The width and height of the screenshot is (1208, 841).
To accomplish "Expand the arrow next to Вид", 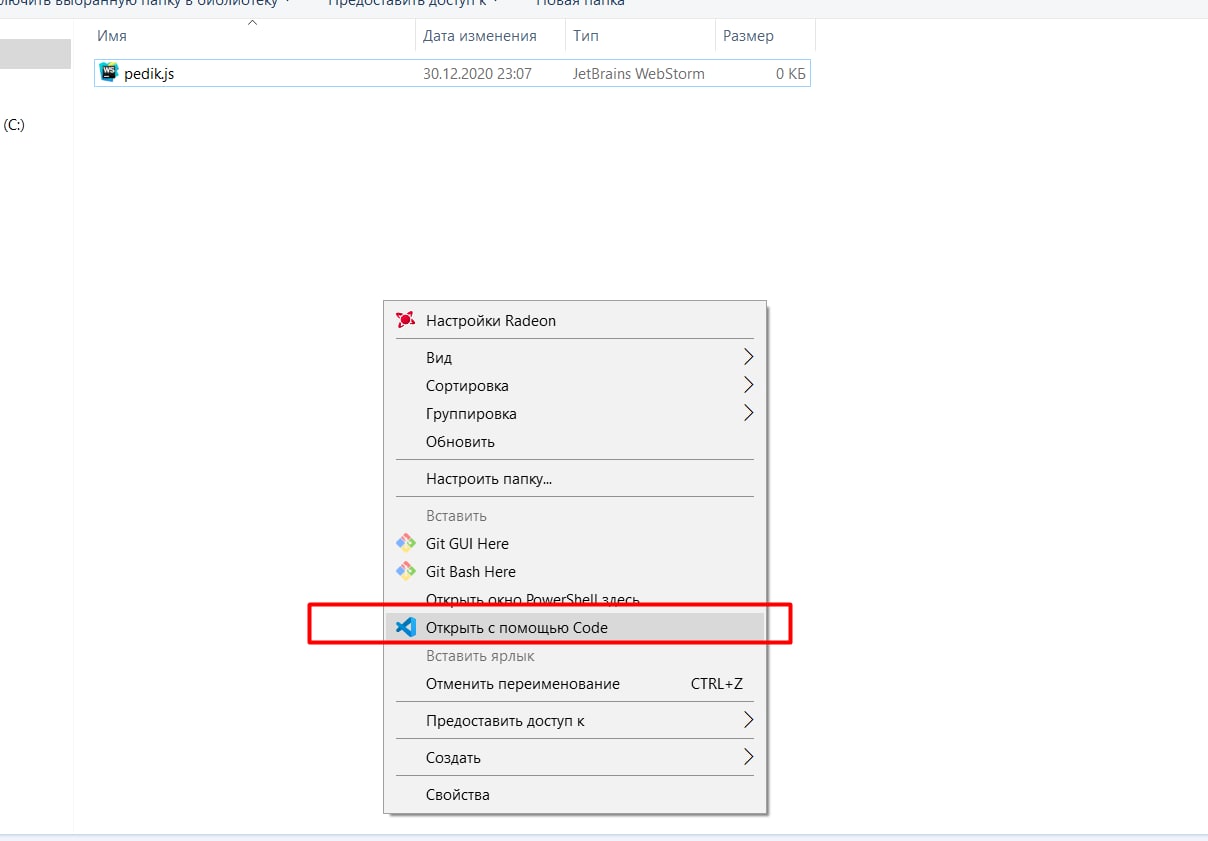I will [x=748, y=357].
